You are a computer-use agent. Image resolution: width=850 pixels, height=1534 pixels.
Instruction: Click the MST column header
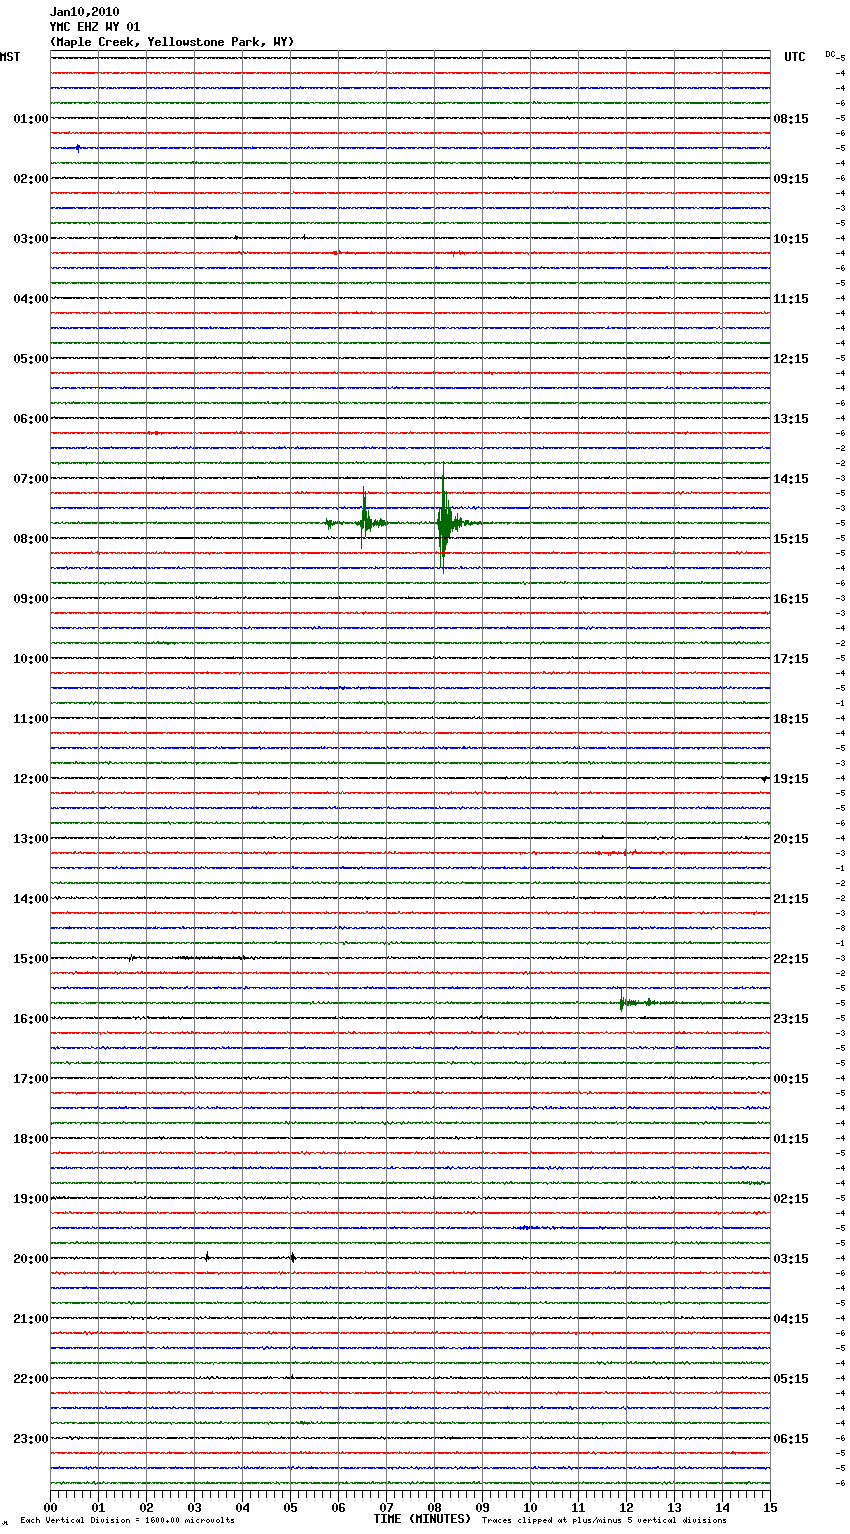(10, 57)
